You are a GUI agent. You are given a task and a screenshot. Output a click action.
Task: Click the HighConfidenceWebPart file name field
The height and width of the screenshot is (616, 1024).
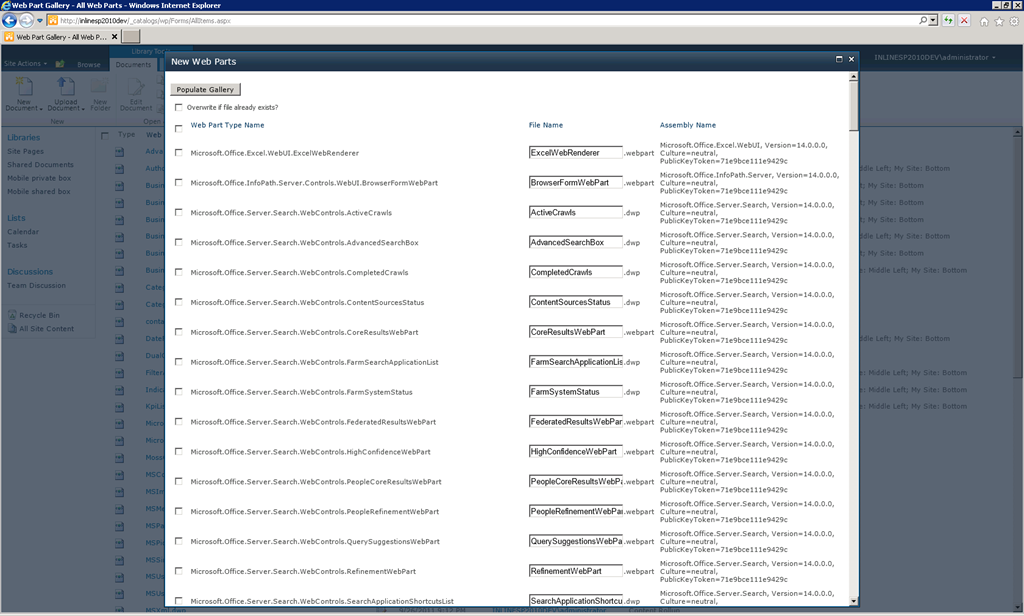(x=575, y=451)
